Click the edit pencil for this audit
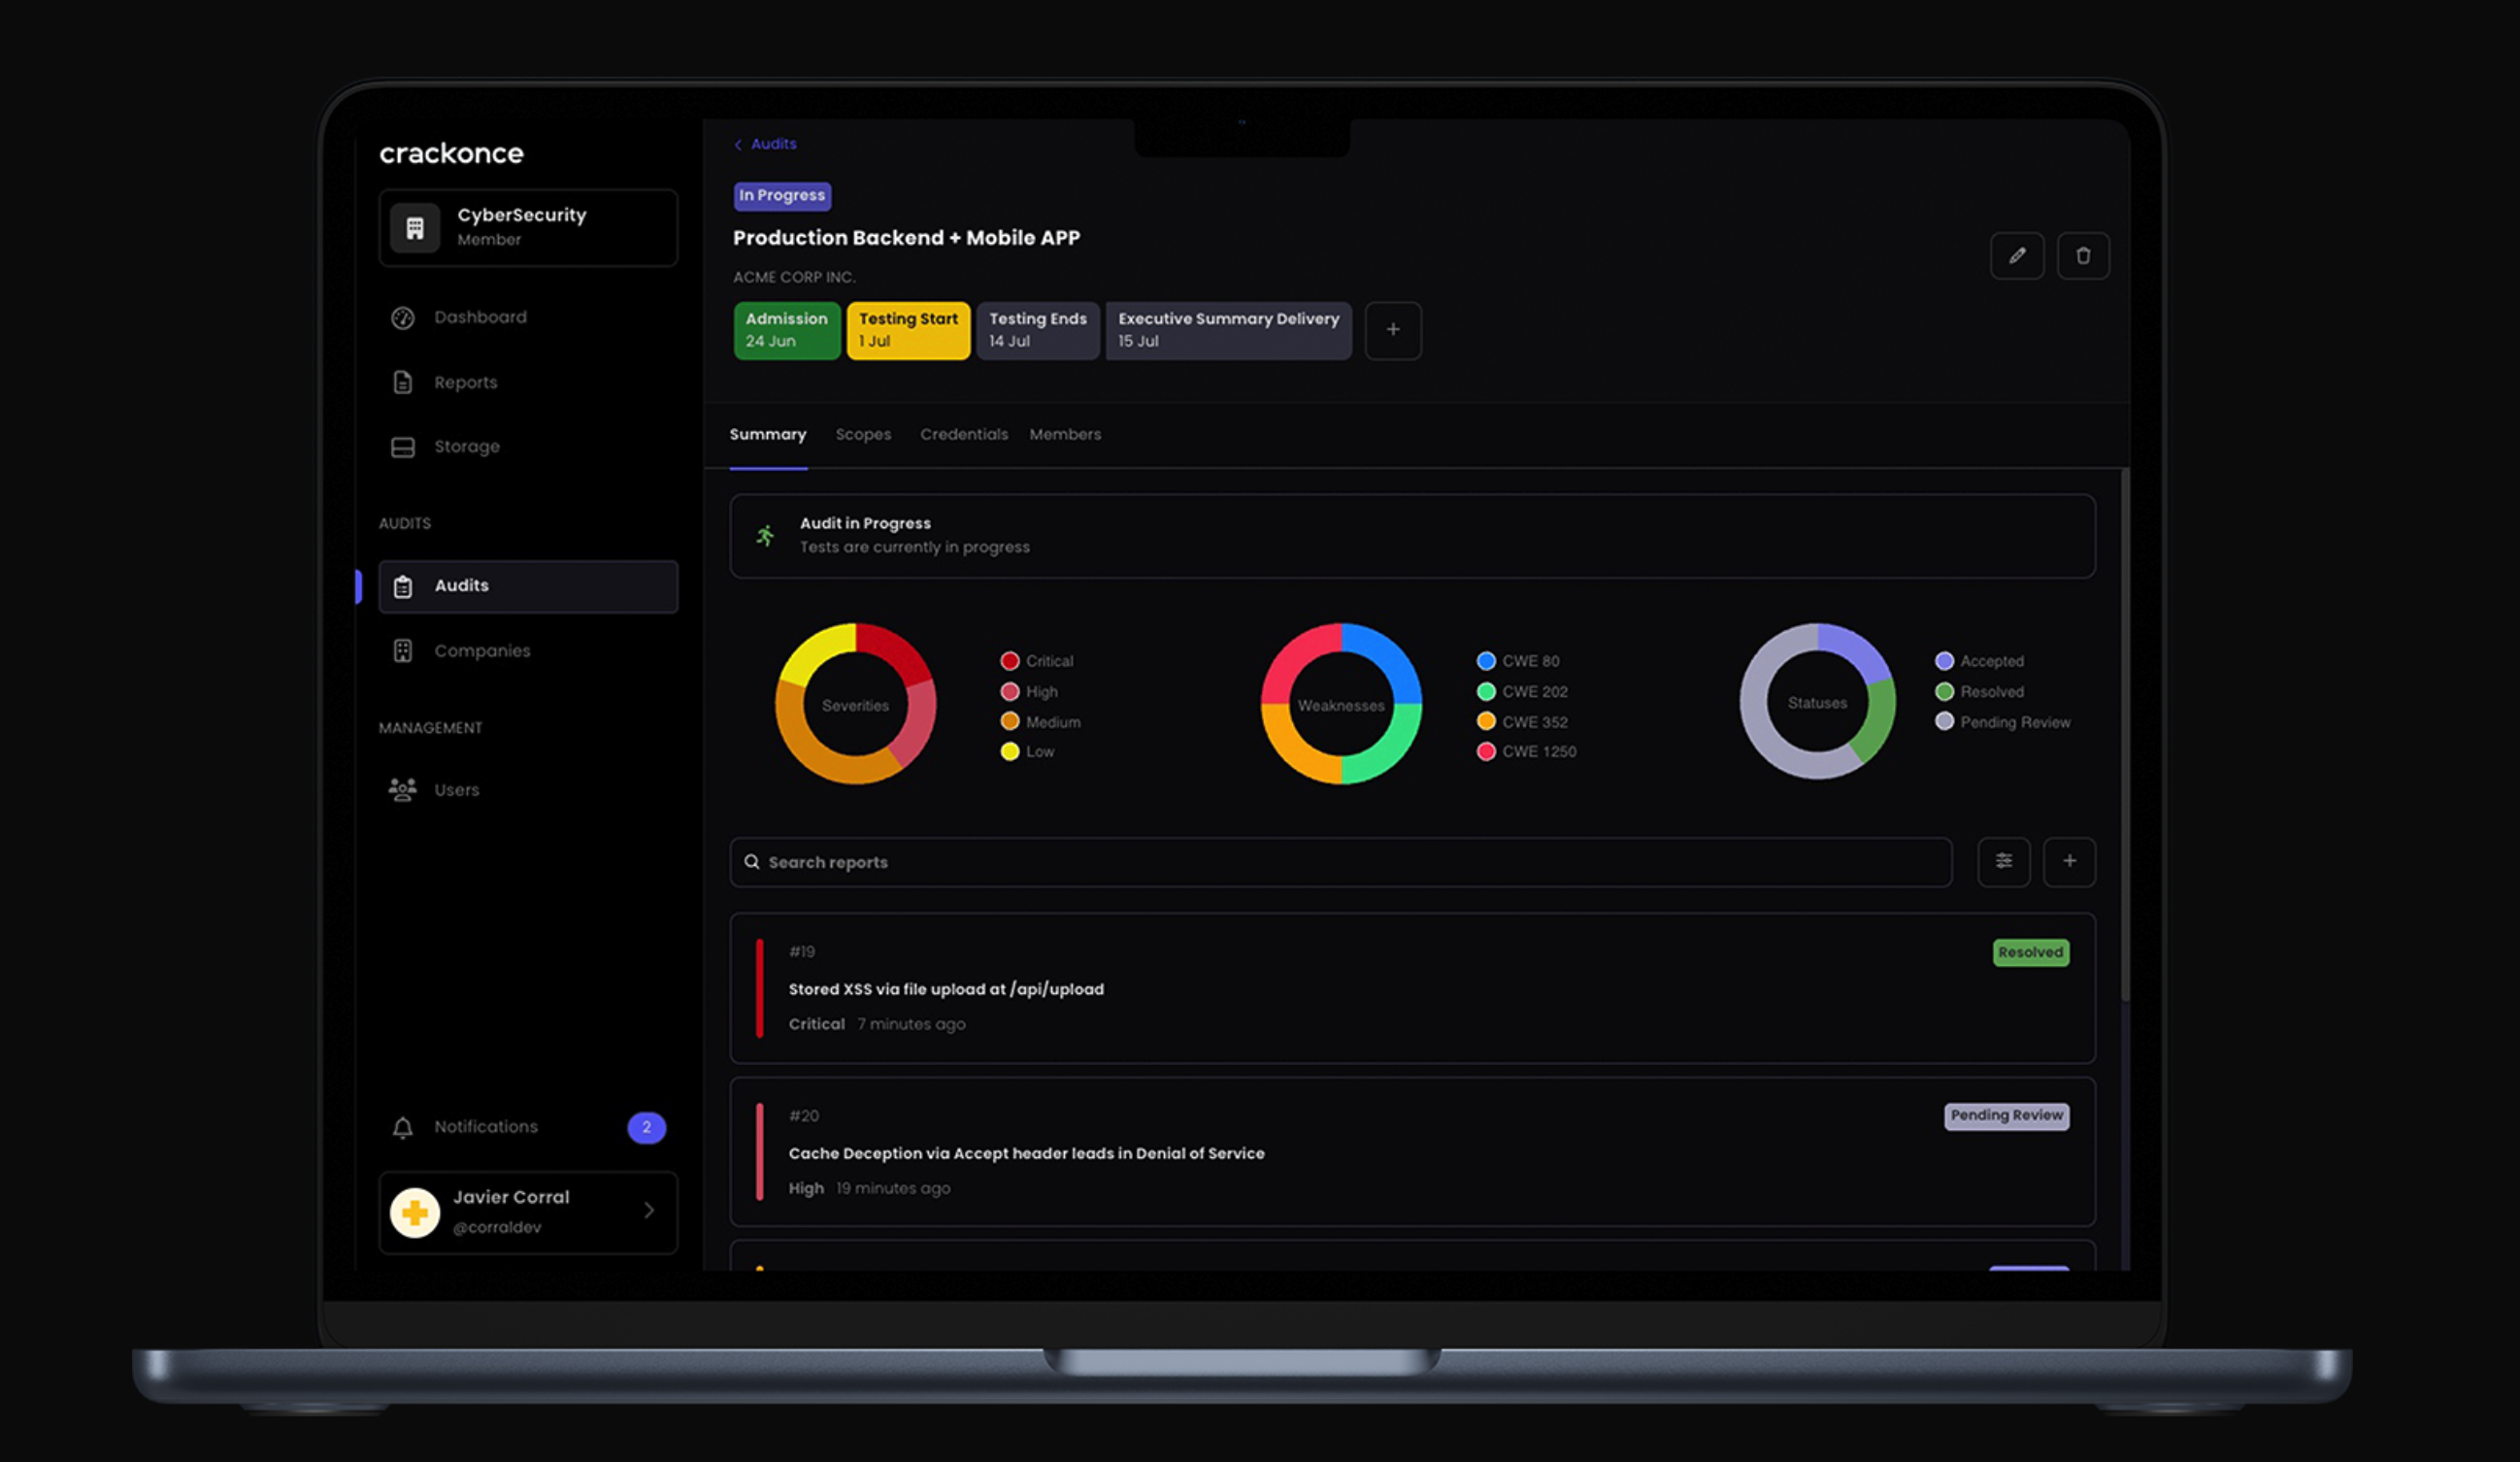This screenshot has height=1462, width=2520. (2017, 256)
